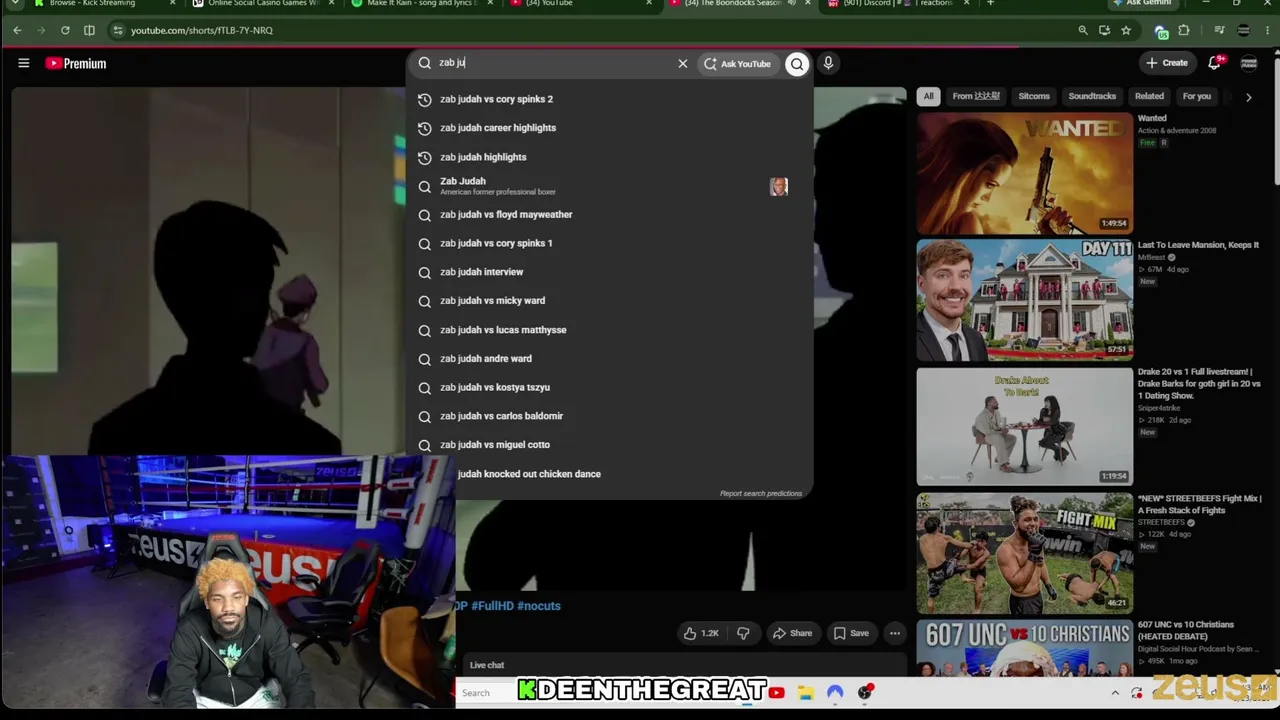The width and height of the screenshot is (1280, 720).
Task: Pick suggestion 'zab judah career highlights'
Action: click(609, 128)
